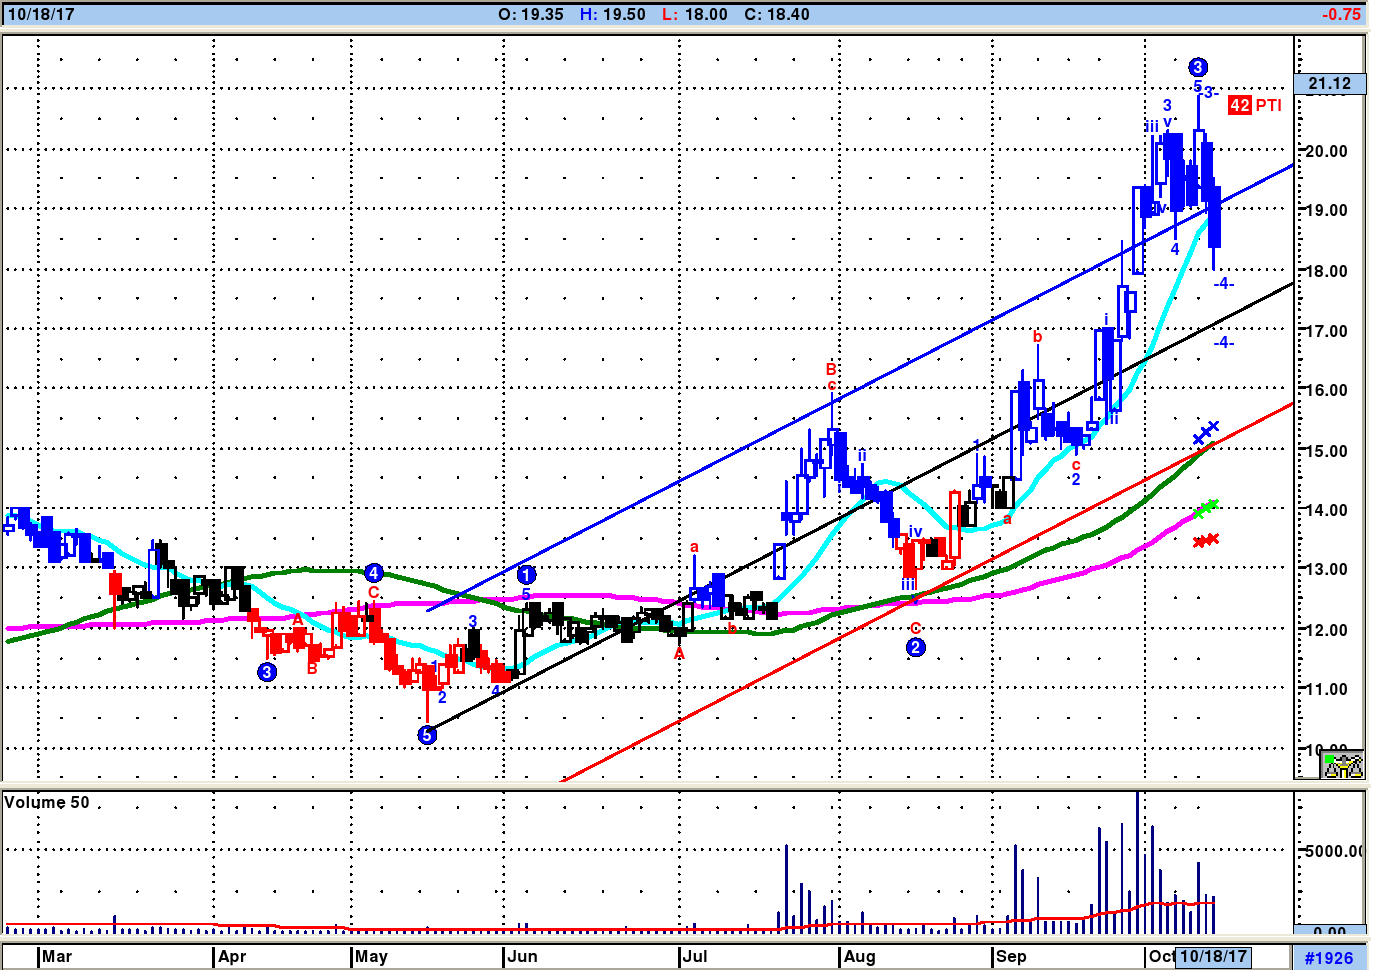Click the Volume 50 panel label

pos(47,803)
